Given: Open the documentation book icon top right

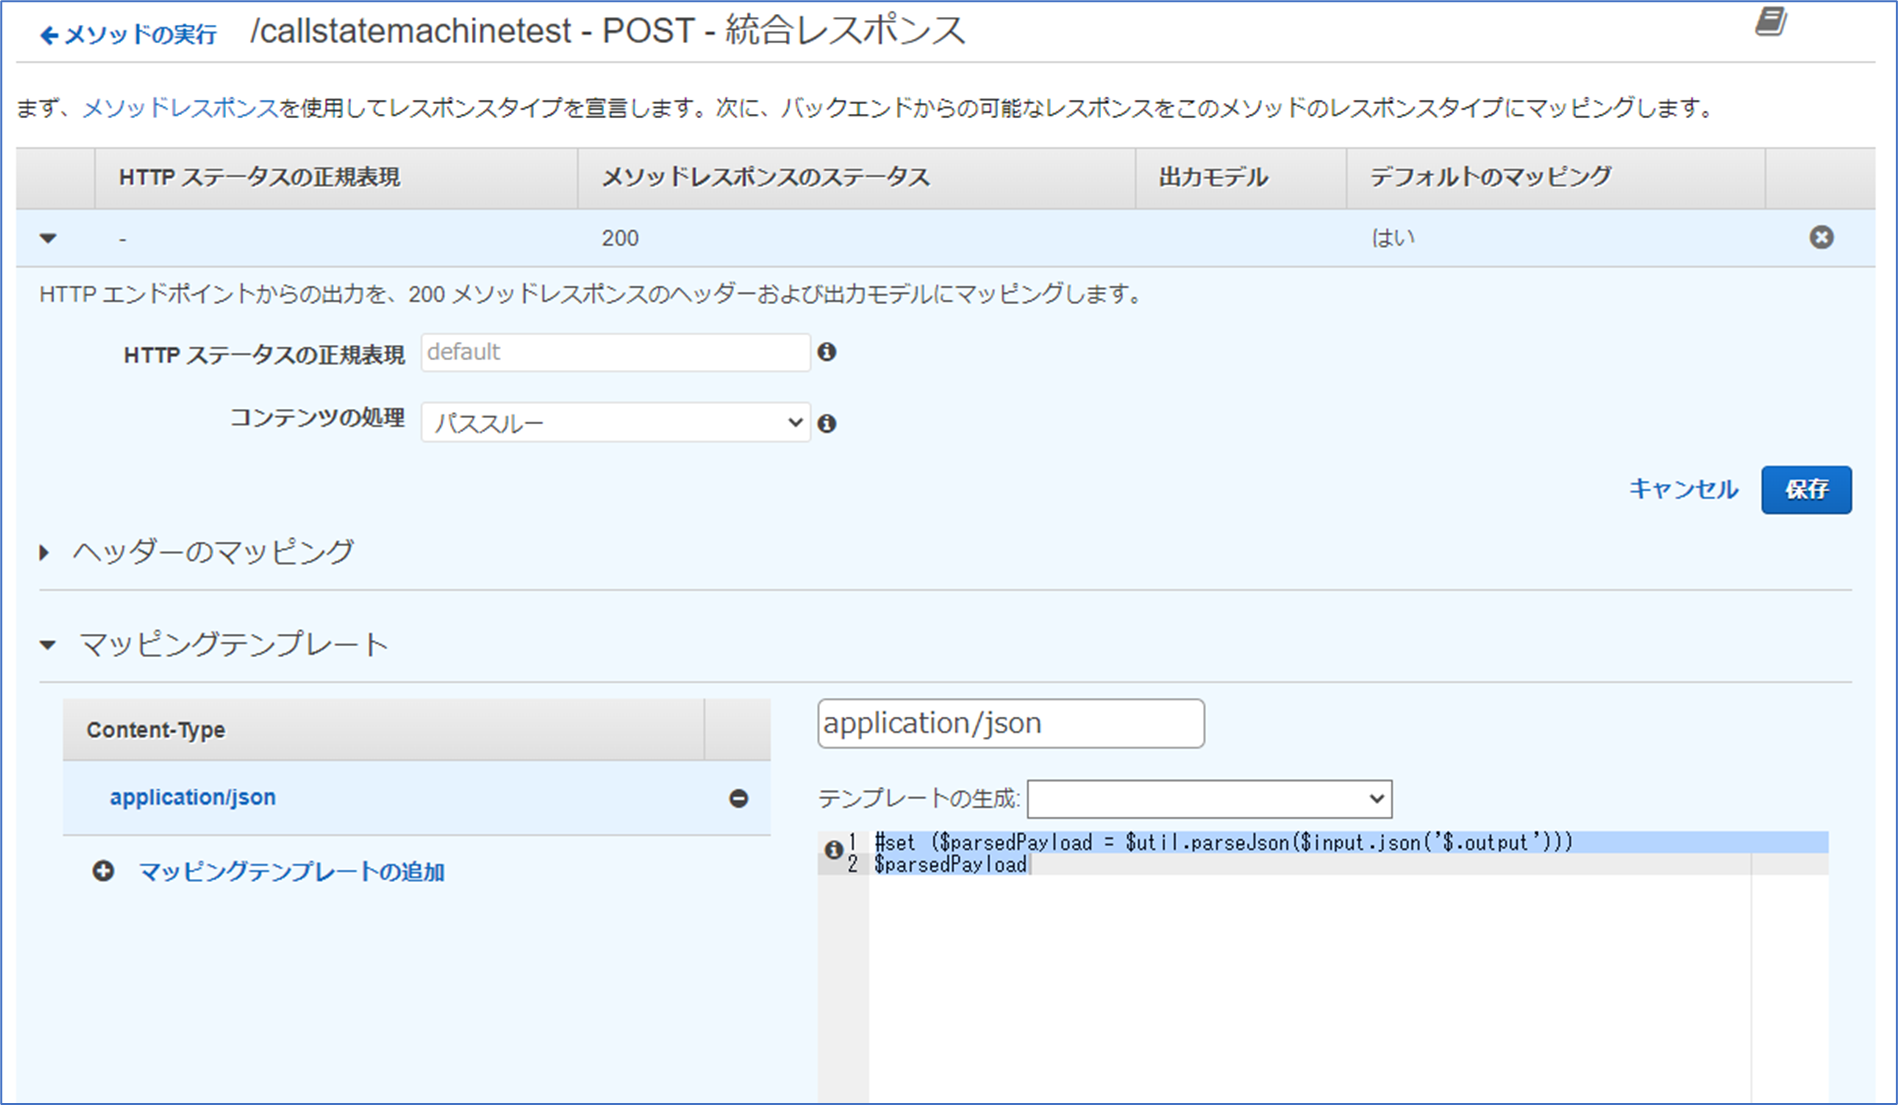Looking at the screenshot, I should (x=1771, y=22).
